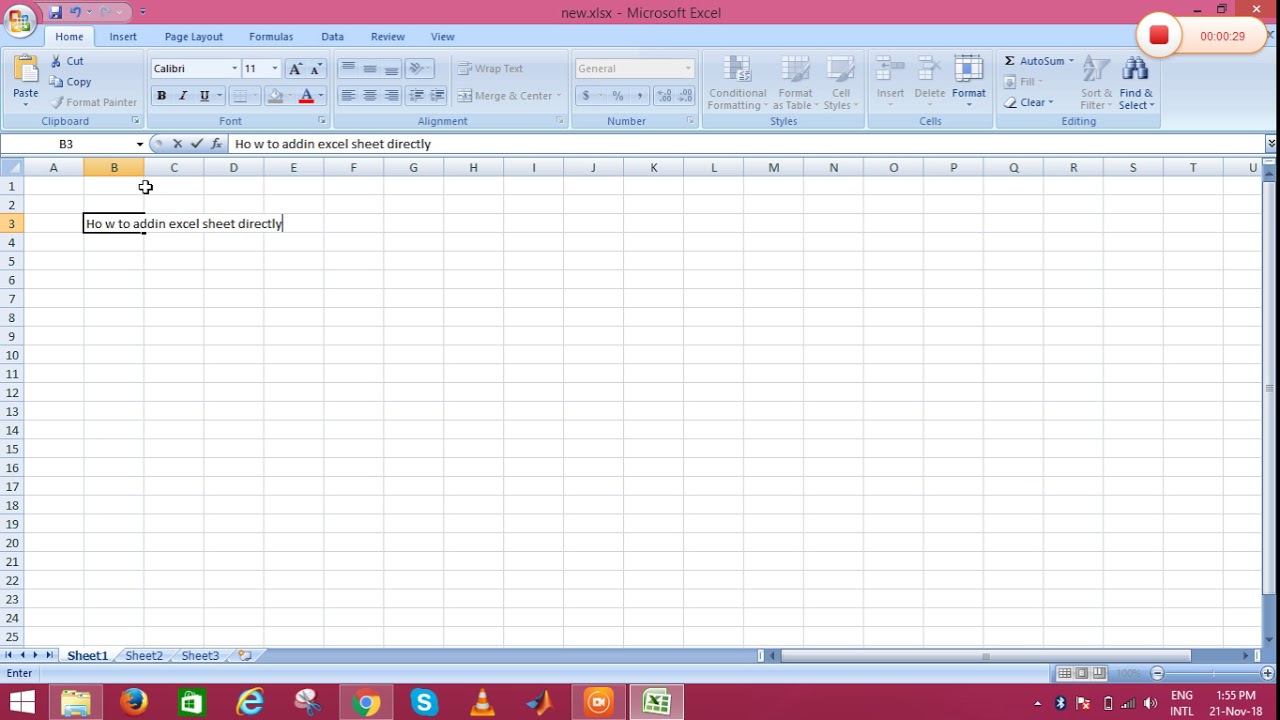The height and width of the screenshot is (720, 1280).
Task: Decrease font size with Shrink Font
Action: [316, 68]
